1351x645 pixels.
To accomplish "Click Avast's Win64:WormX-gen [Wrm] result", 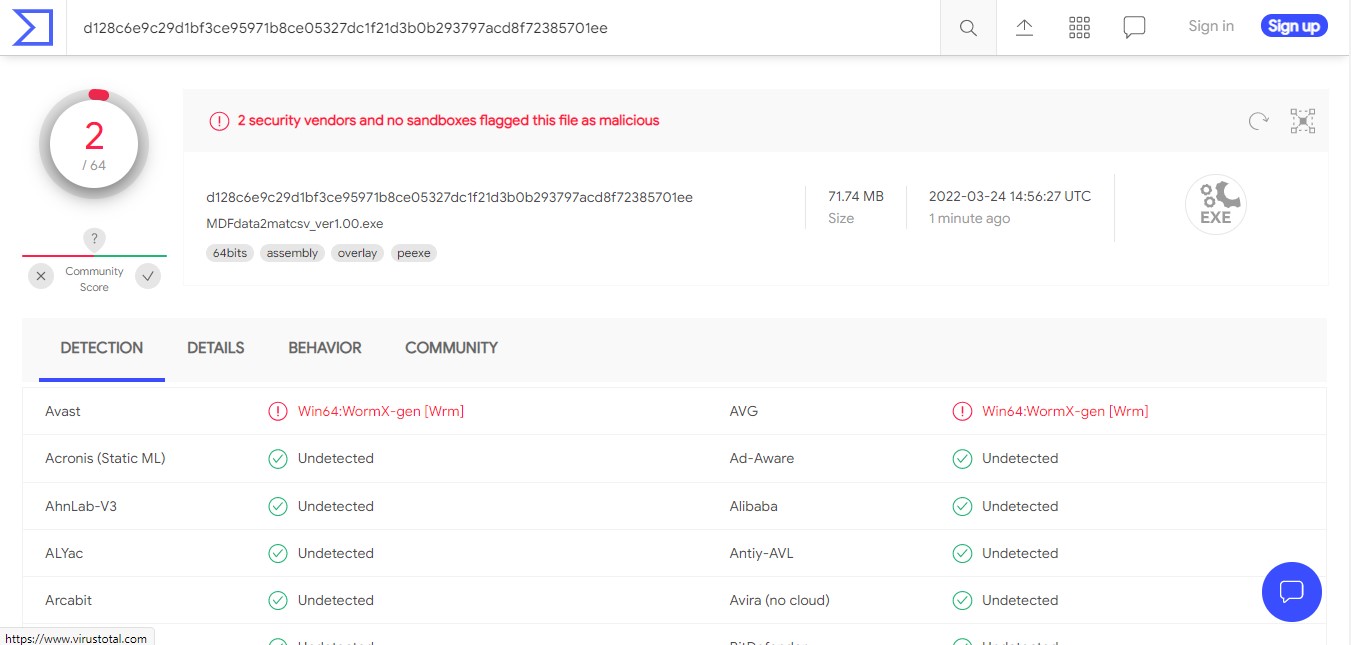I will click(x=381, y=411).
